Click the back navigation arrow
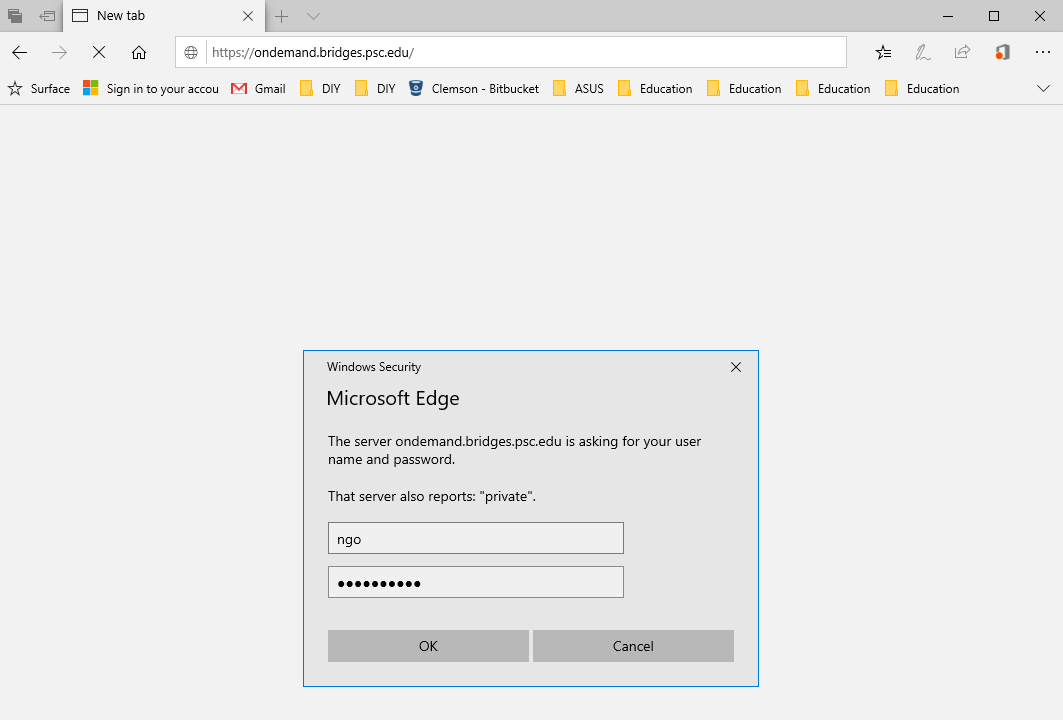The image size is (1063, 720). (20, 53)
